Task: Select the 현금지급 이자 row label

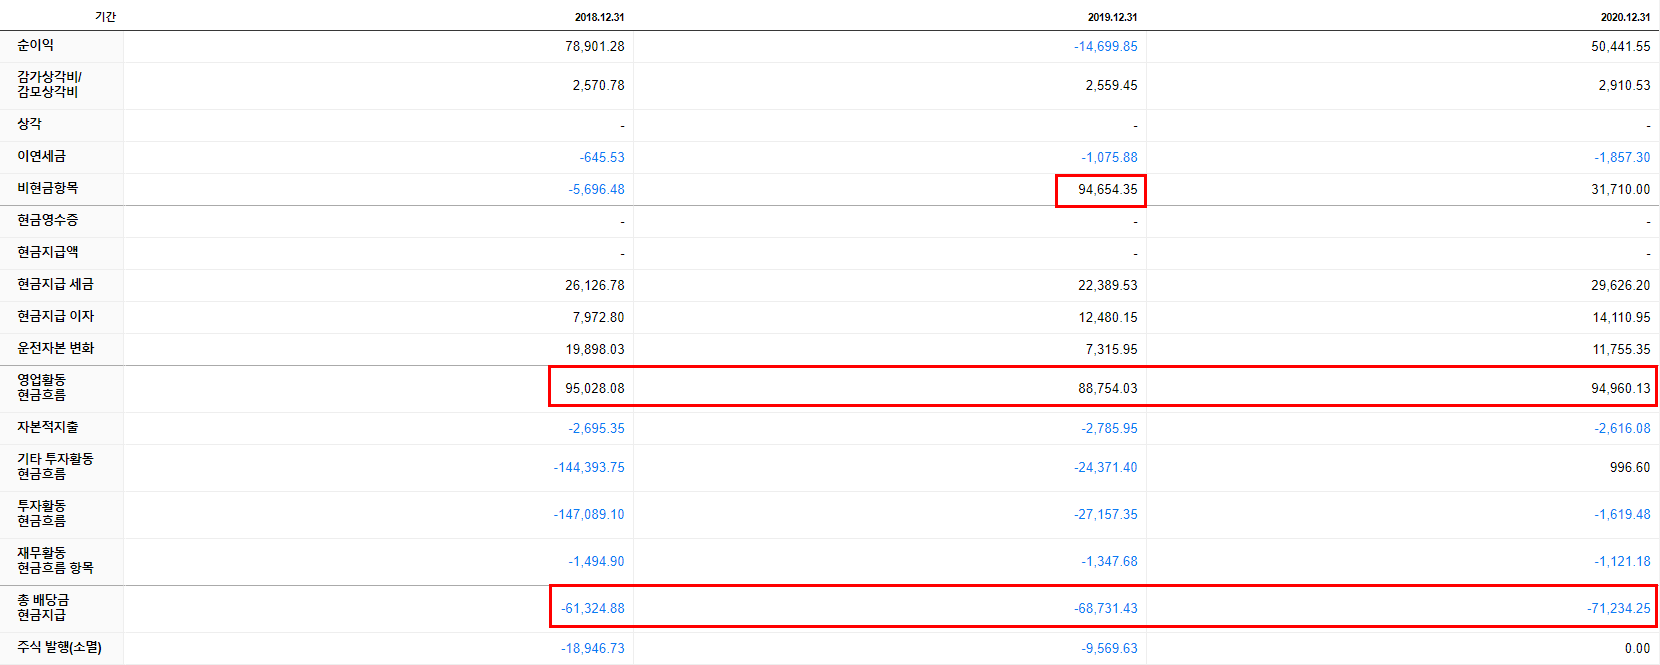Action: point(55,316)
